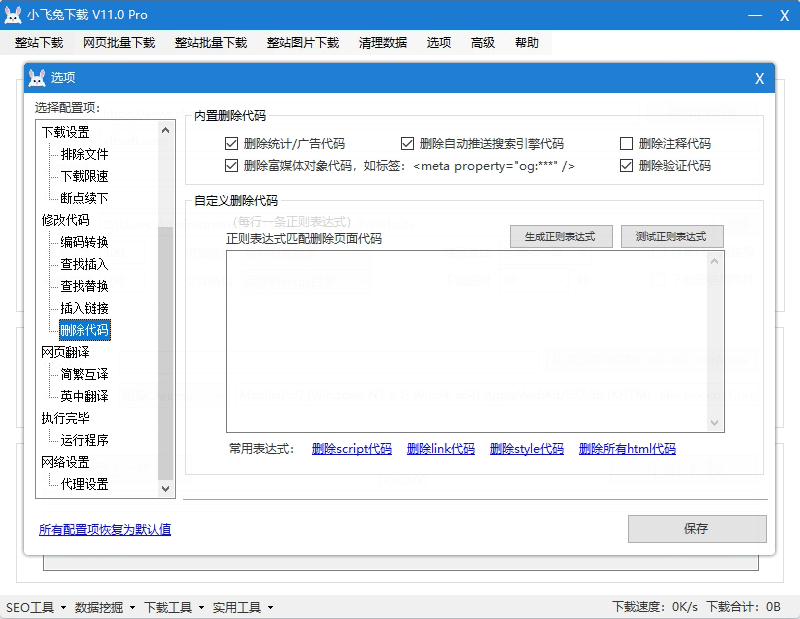The height and width of the screenshot is (619, 800).
Task: Click the 生成正则表达式 button
Action: pyautogui.click(x=560, y=237)
